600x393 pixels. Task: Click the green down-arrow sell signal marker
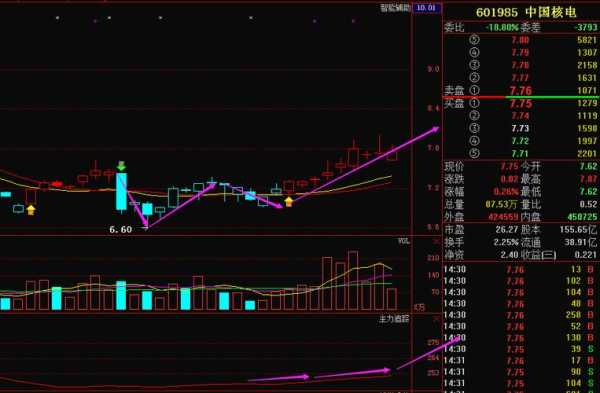click(x=121, y=166)
